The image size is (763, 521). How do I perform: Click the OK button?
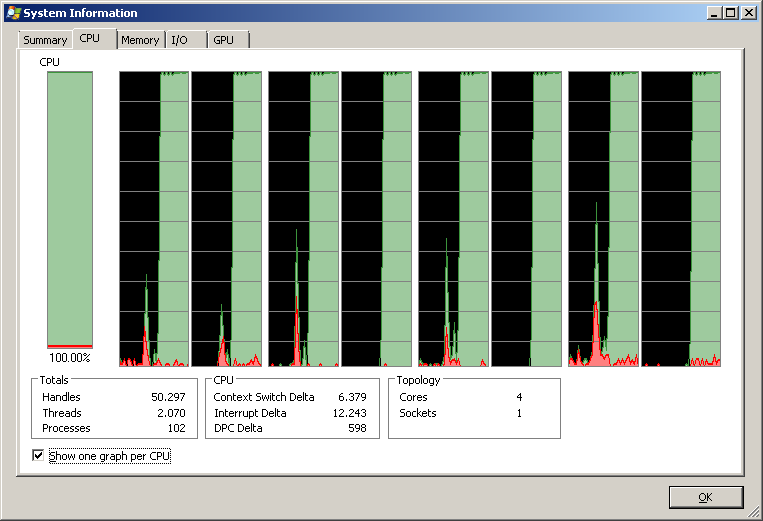(706, 497)
